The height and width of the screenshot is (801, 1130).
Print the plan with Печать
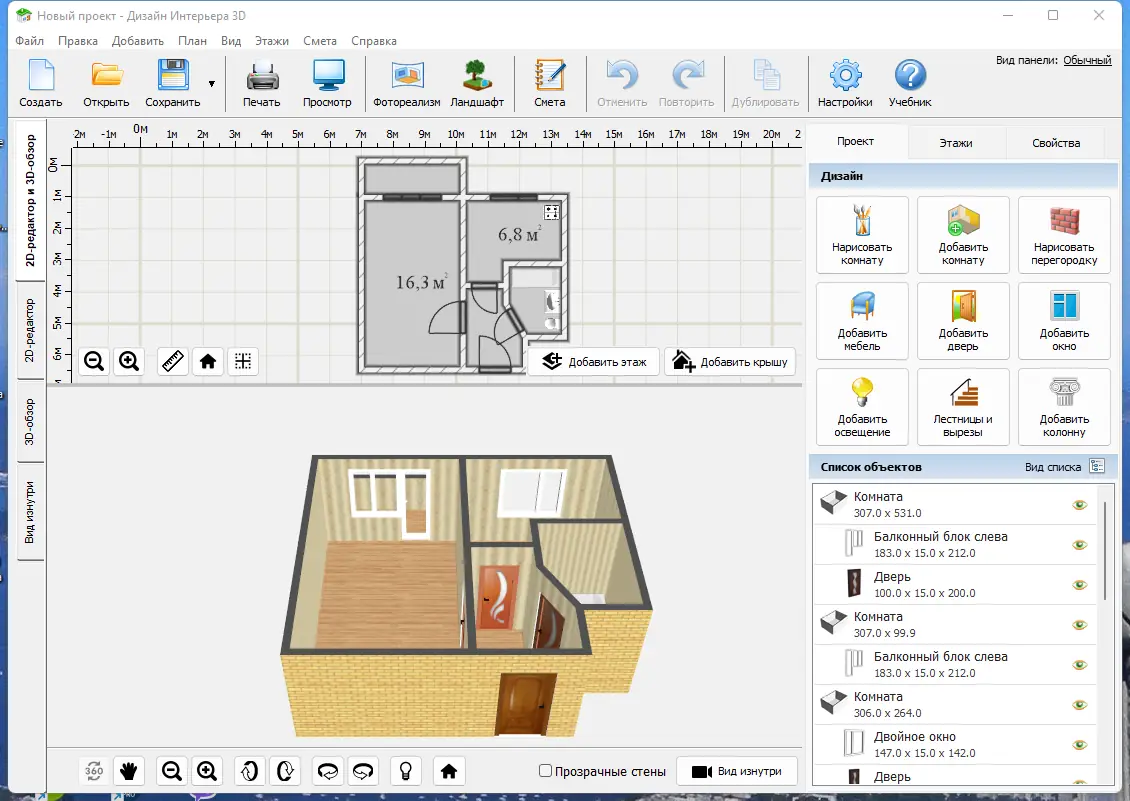(262, 84)
